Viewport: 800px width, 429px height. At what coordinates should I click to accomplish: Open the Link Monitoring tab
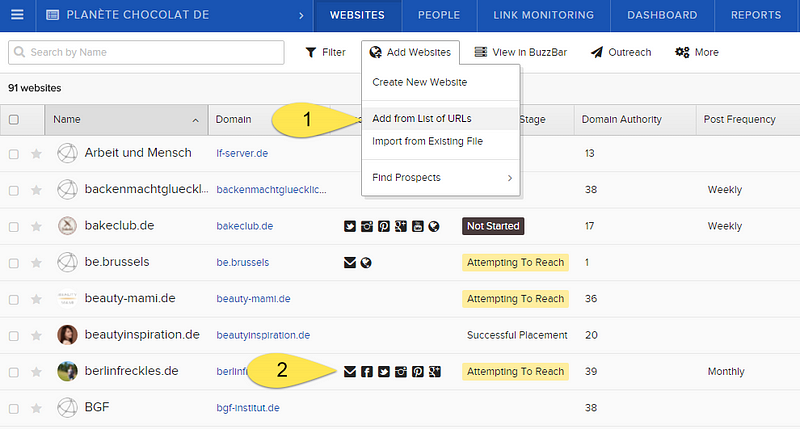[x=543, y=15]
